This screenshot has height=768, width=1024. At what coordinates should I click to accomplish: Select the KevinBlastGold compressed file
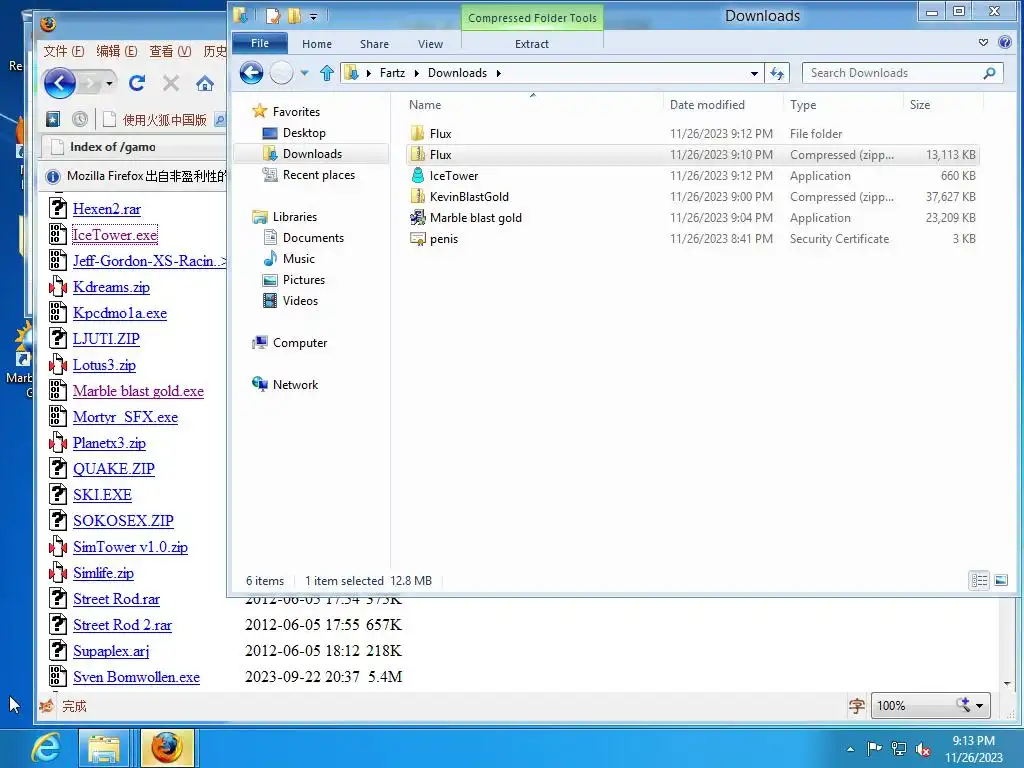(x=692, y=197)
